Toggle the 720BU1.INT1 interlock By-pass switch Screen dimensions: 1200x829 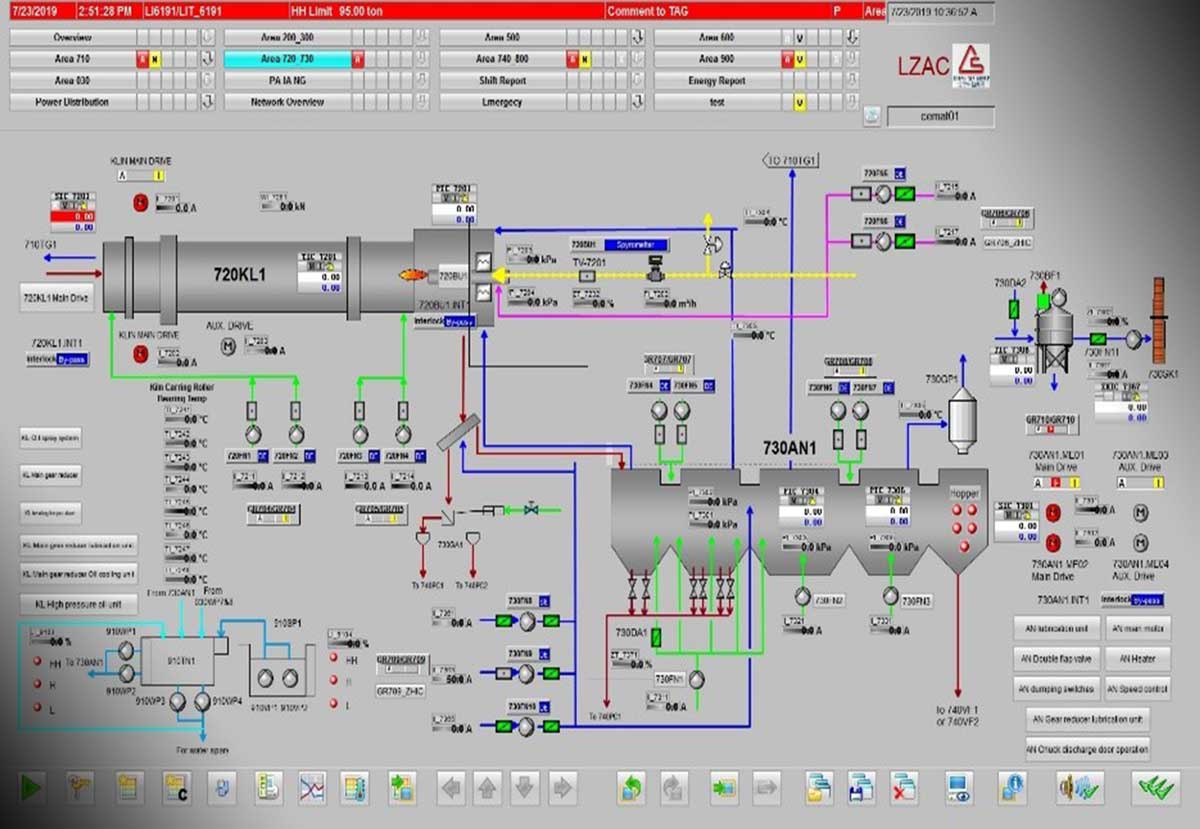click(x=459, y=321)
